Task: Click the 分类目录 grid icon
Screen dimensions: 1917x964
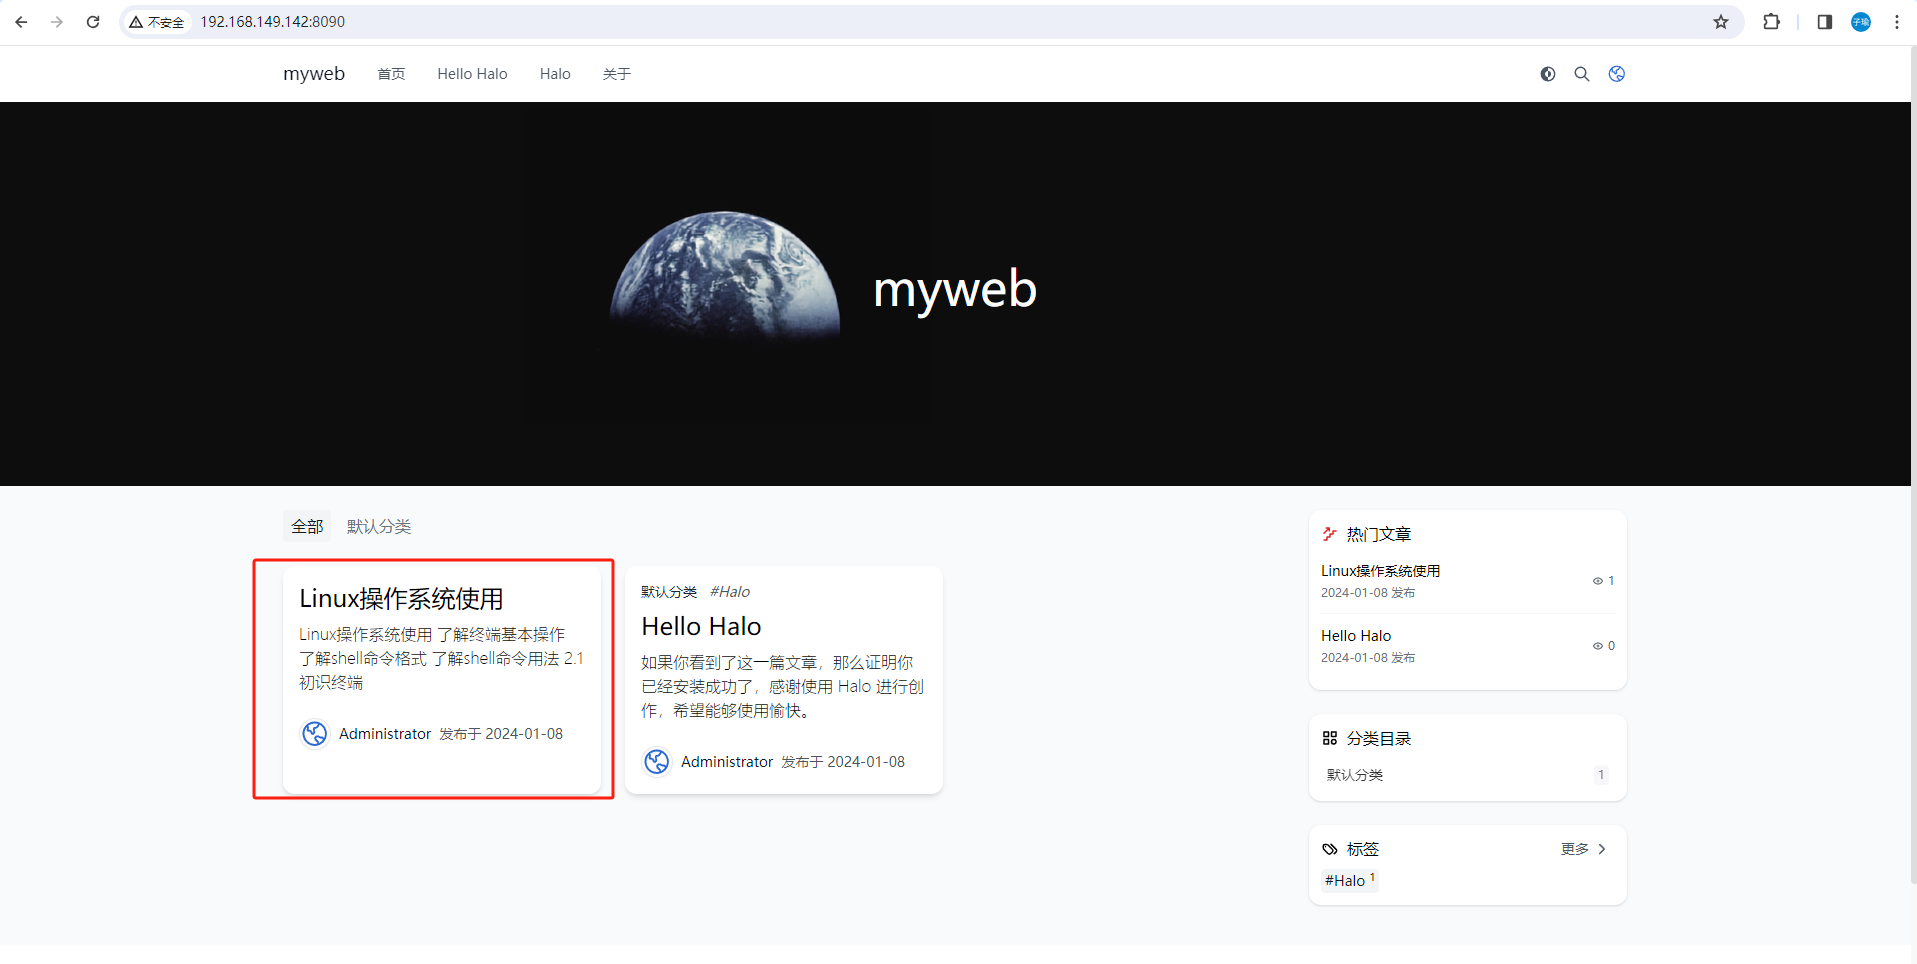Action: pos(1329,738)
